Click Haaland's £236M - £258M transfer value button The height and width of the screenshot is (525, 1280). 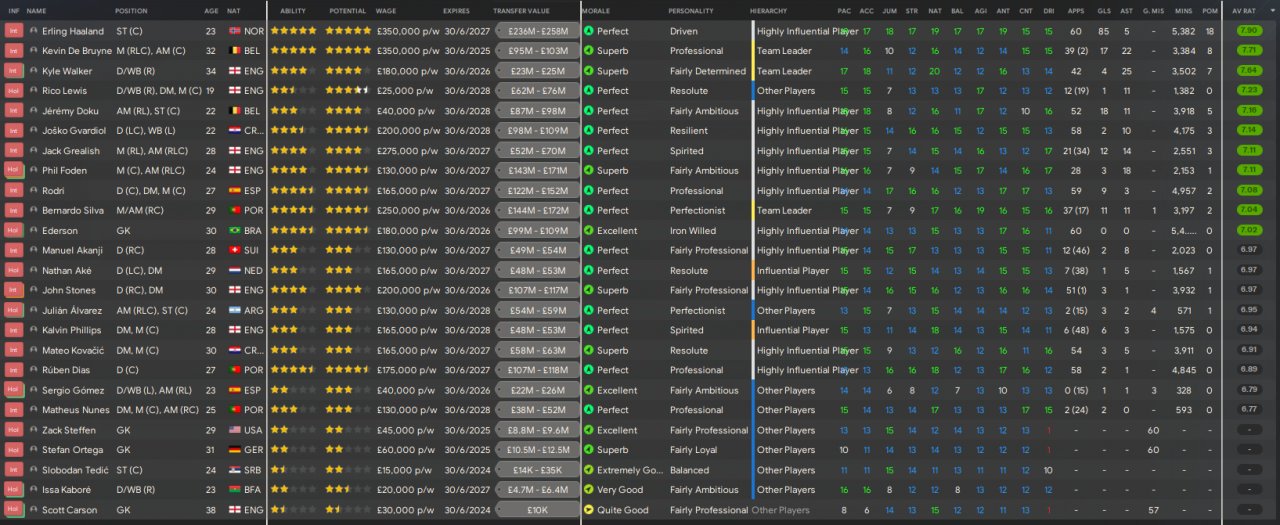pyautogui.click(x=538, y=31)
